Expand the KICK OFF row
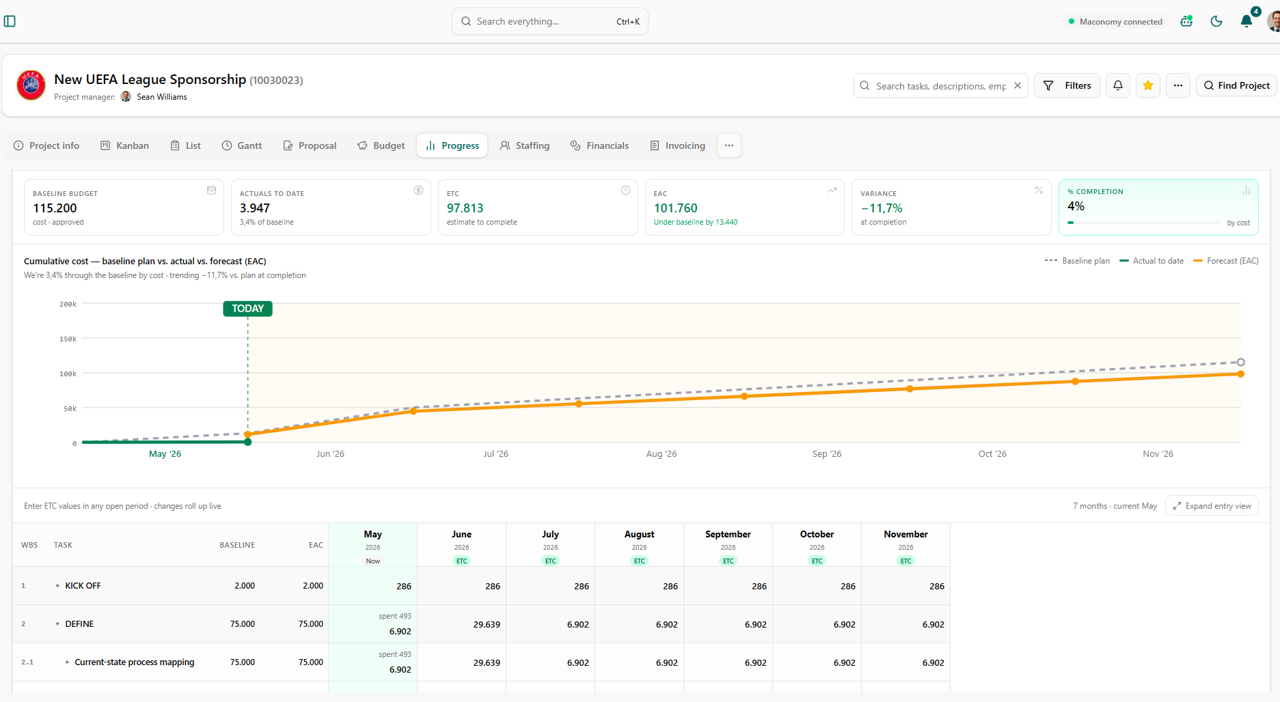This screenshot has height=702, width=1280. click(57, 586)
